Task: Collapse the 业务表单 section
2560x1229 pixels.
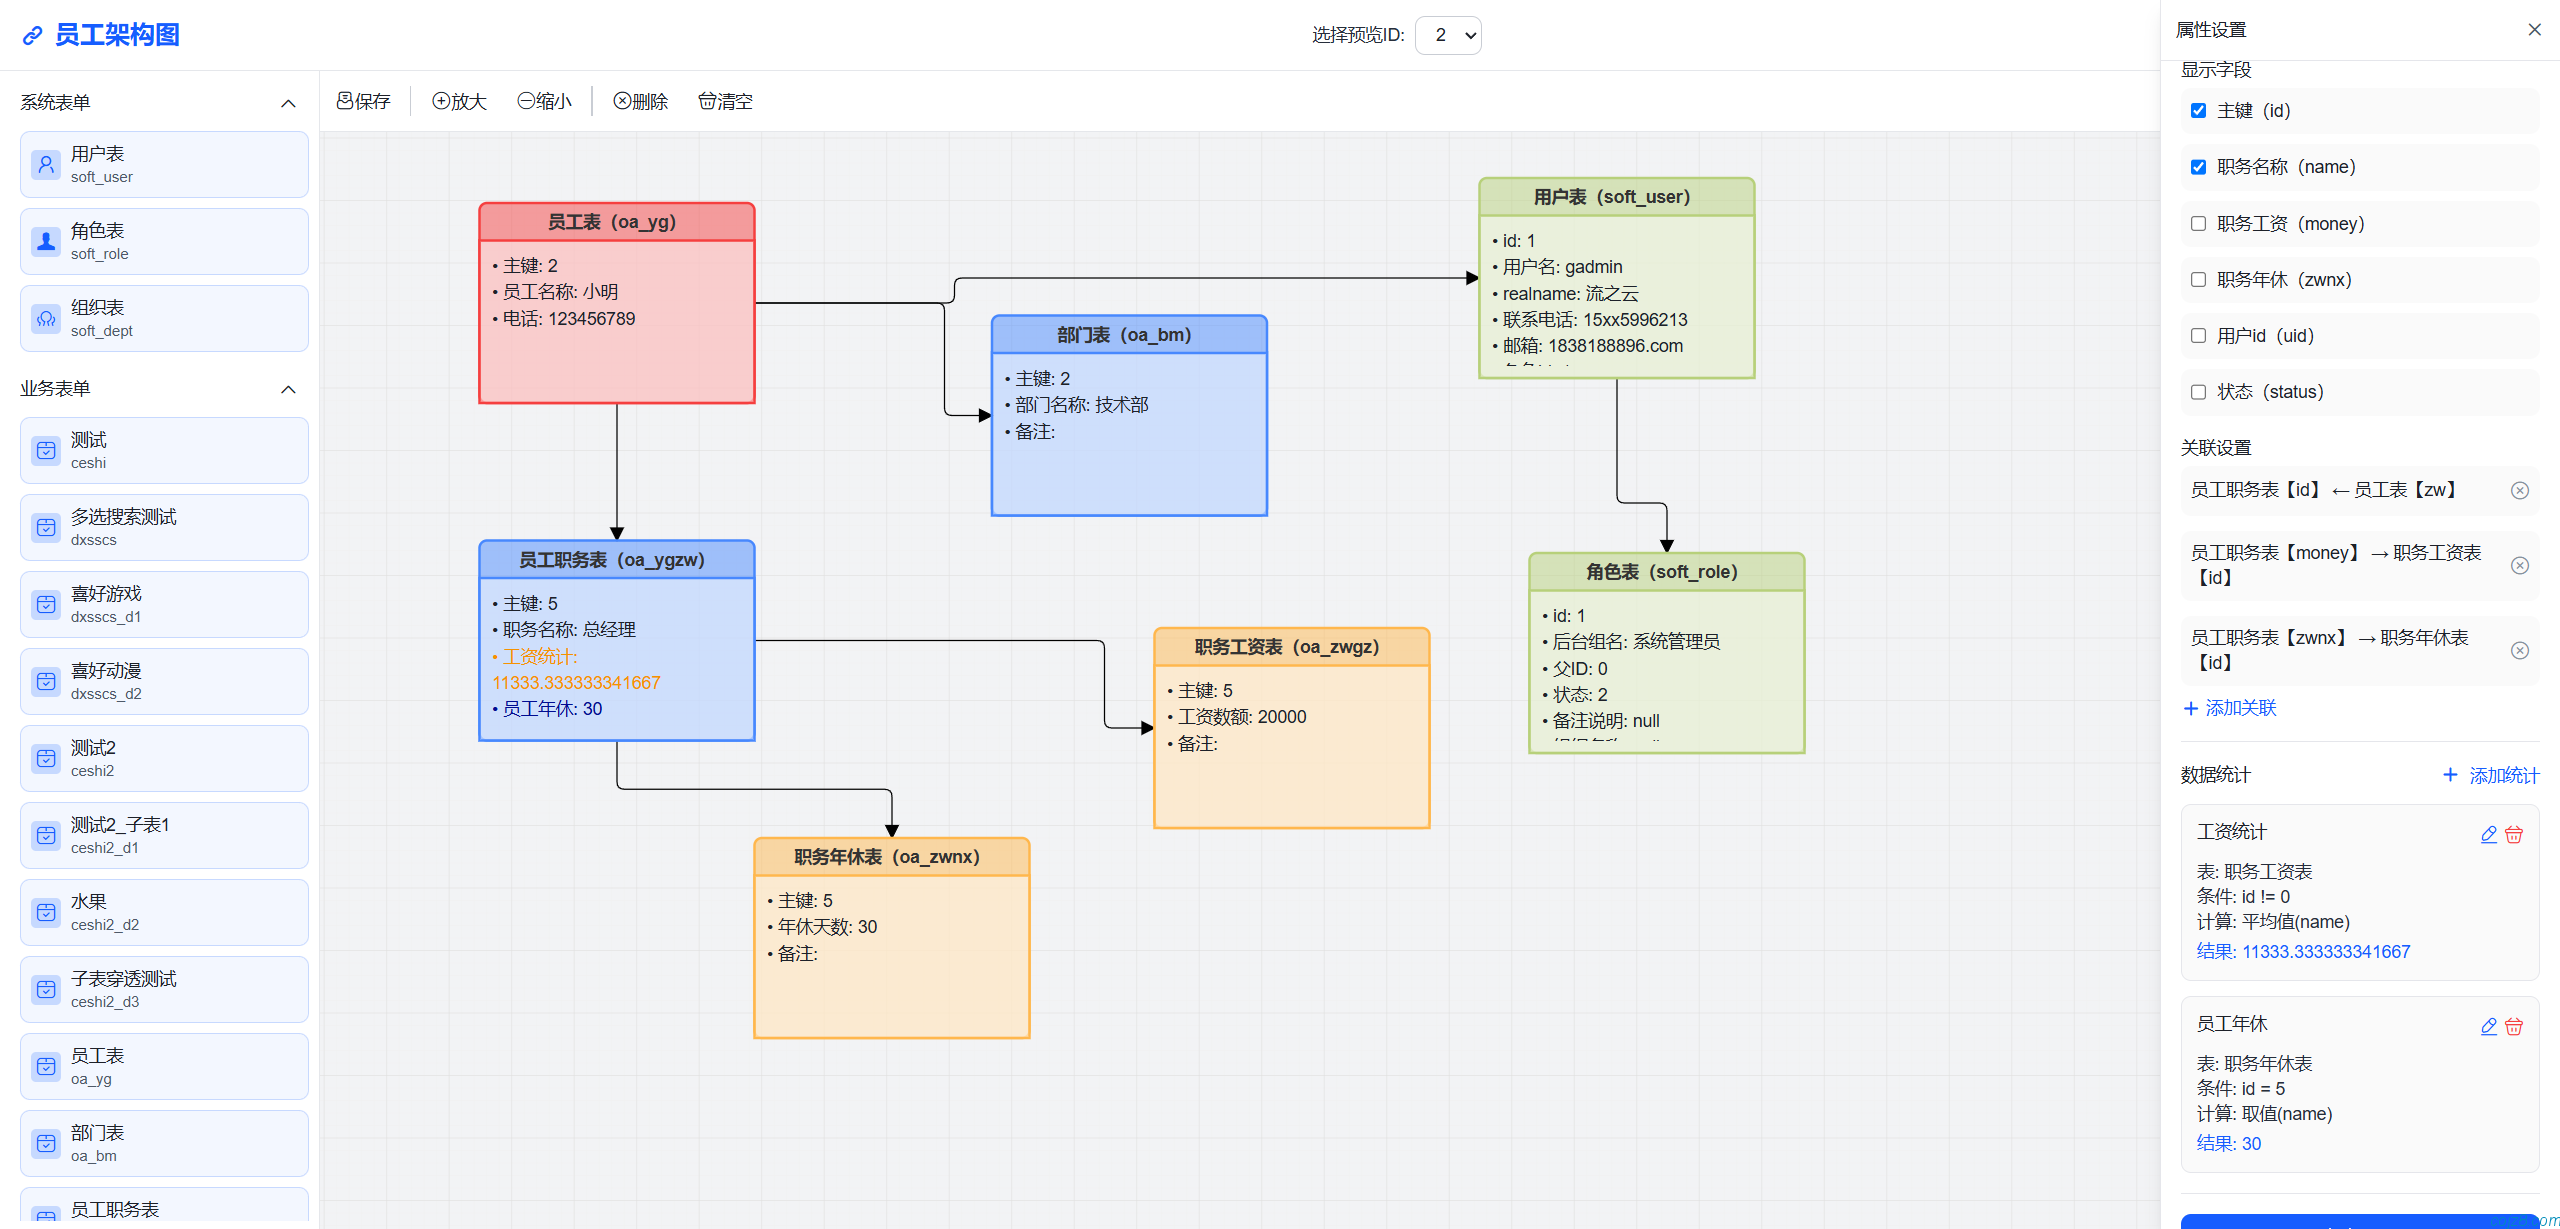Action: (288, 389)
